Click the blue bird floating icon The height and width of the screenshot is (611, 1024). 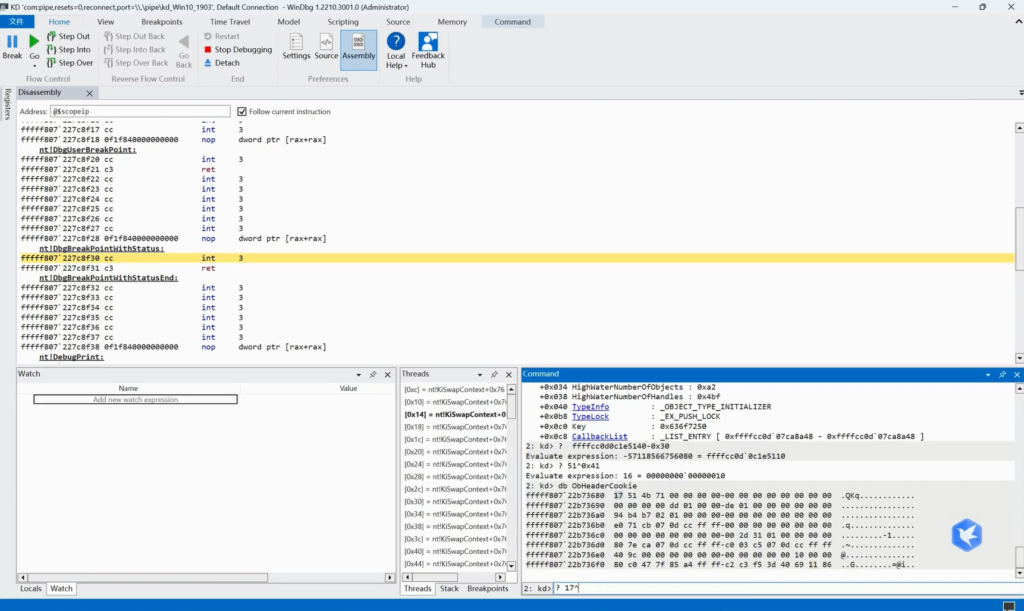click(x=967, y=535)
